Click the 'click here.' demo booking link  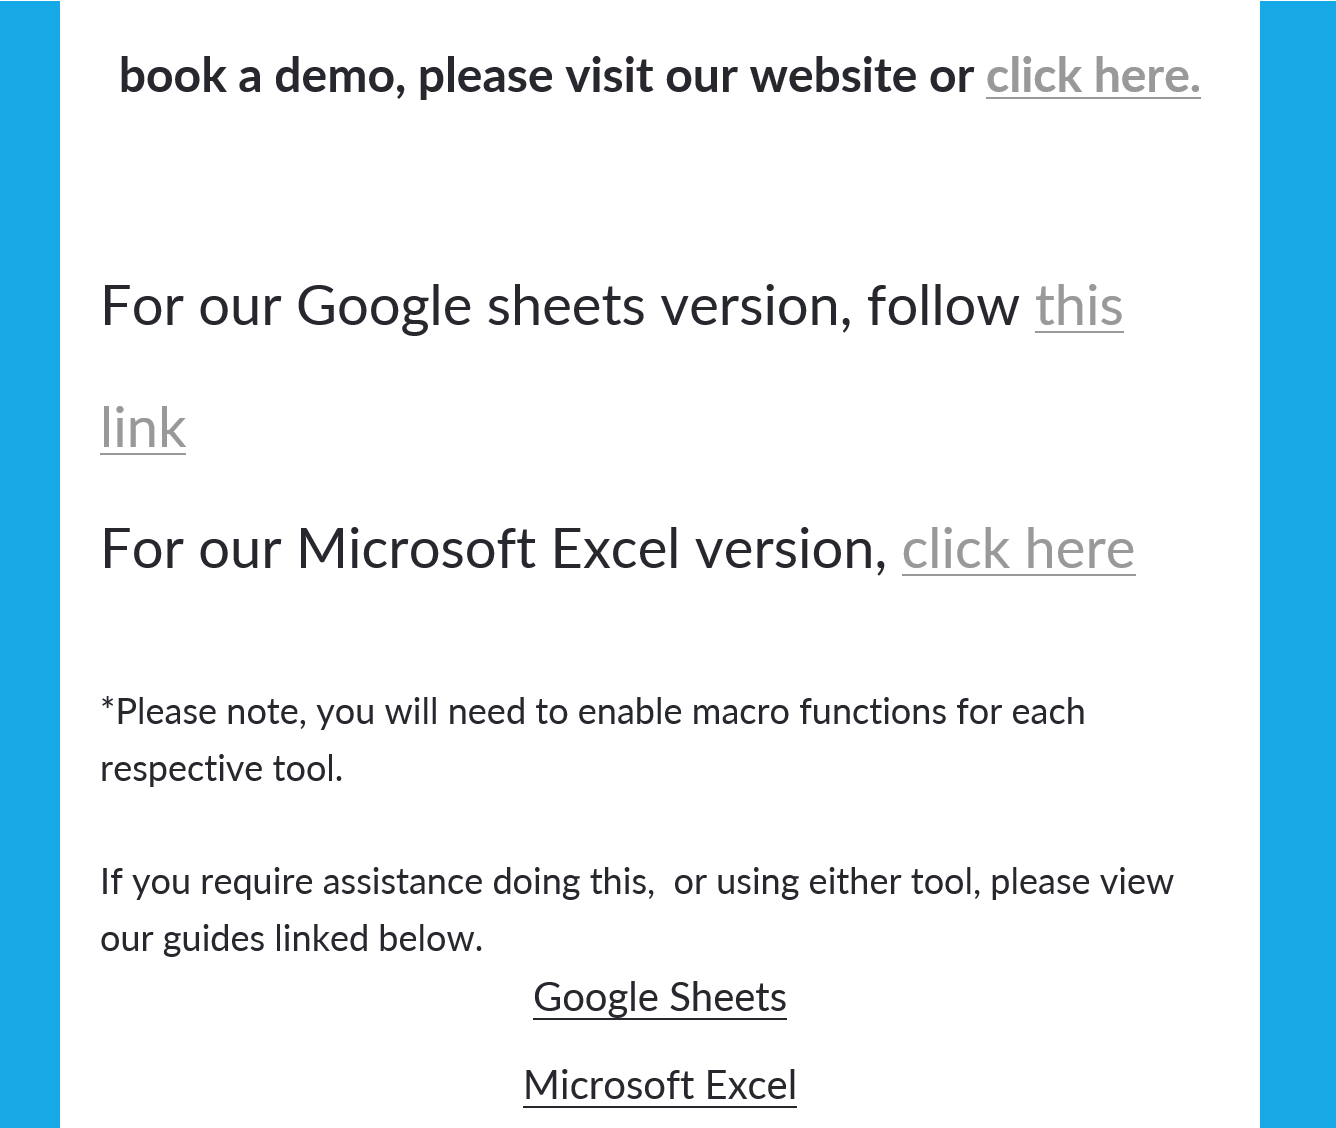pos(1092,76)
